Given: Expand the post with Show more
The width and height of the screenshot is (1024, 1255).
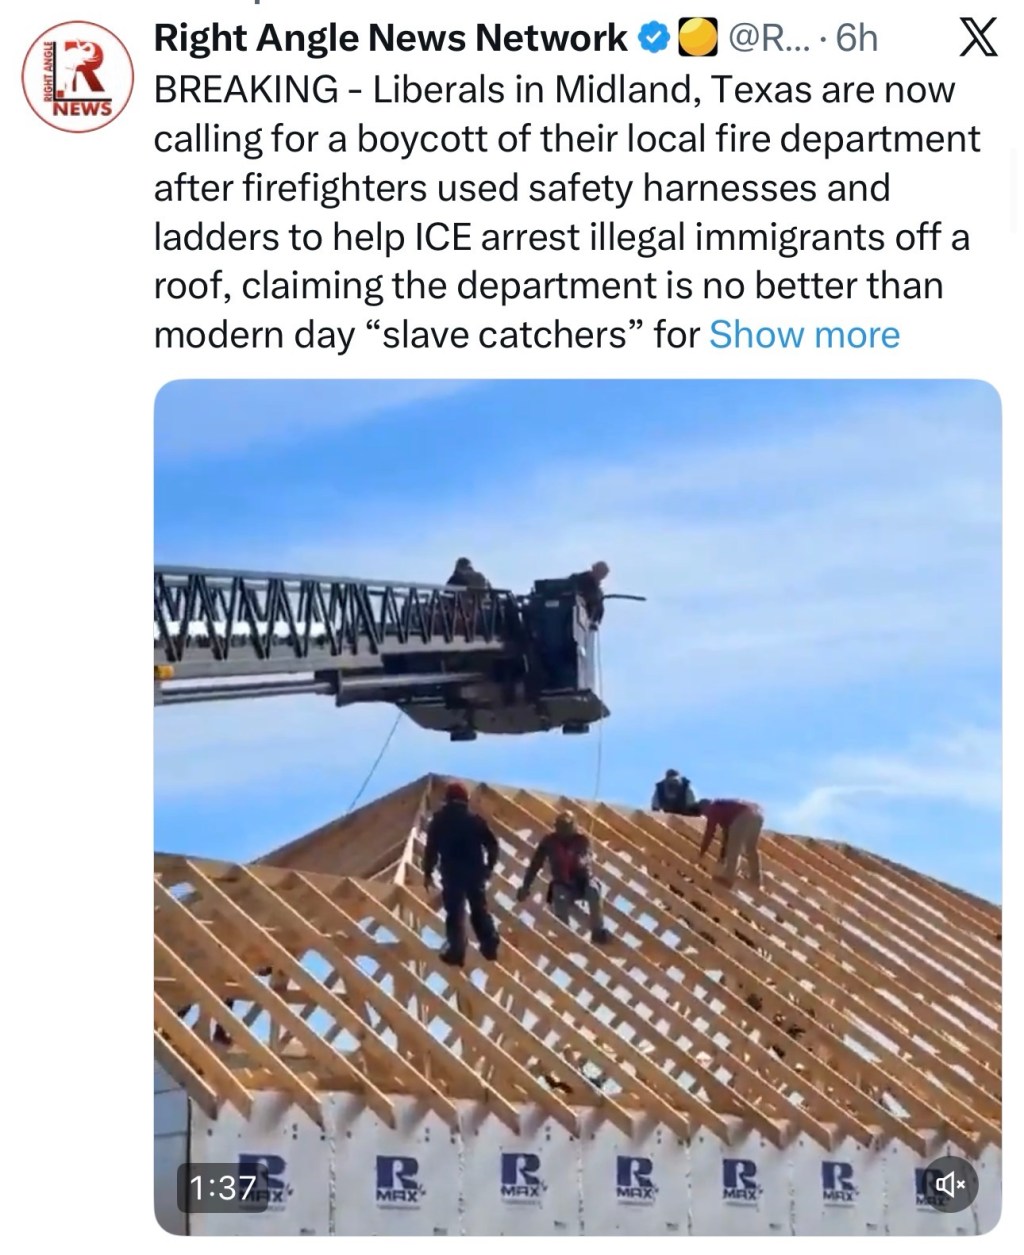Looking at the screenshot, I should pos(804,334).
